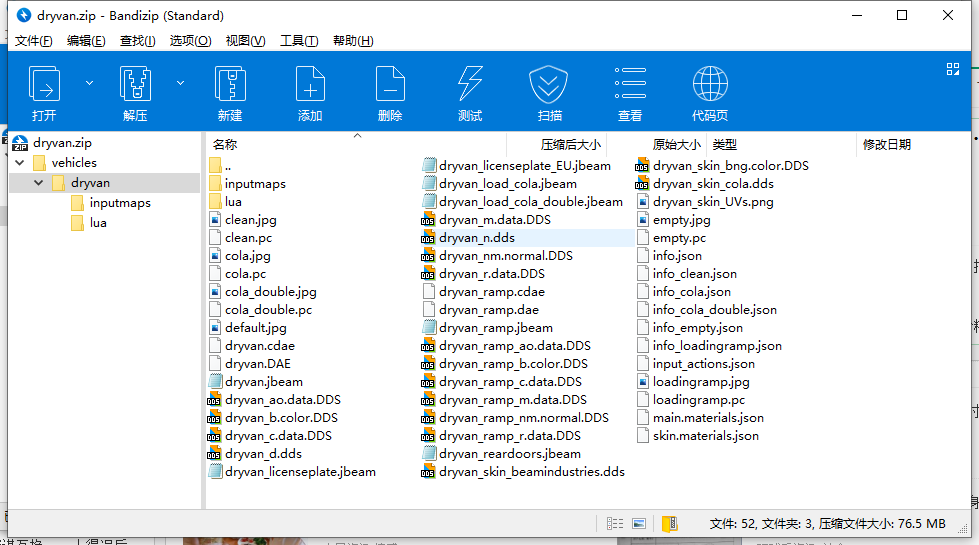Click the 查看 (View) list icon

630,84
